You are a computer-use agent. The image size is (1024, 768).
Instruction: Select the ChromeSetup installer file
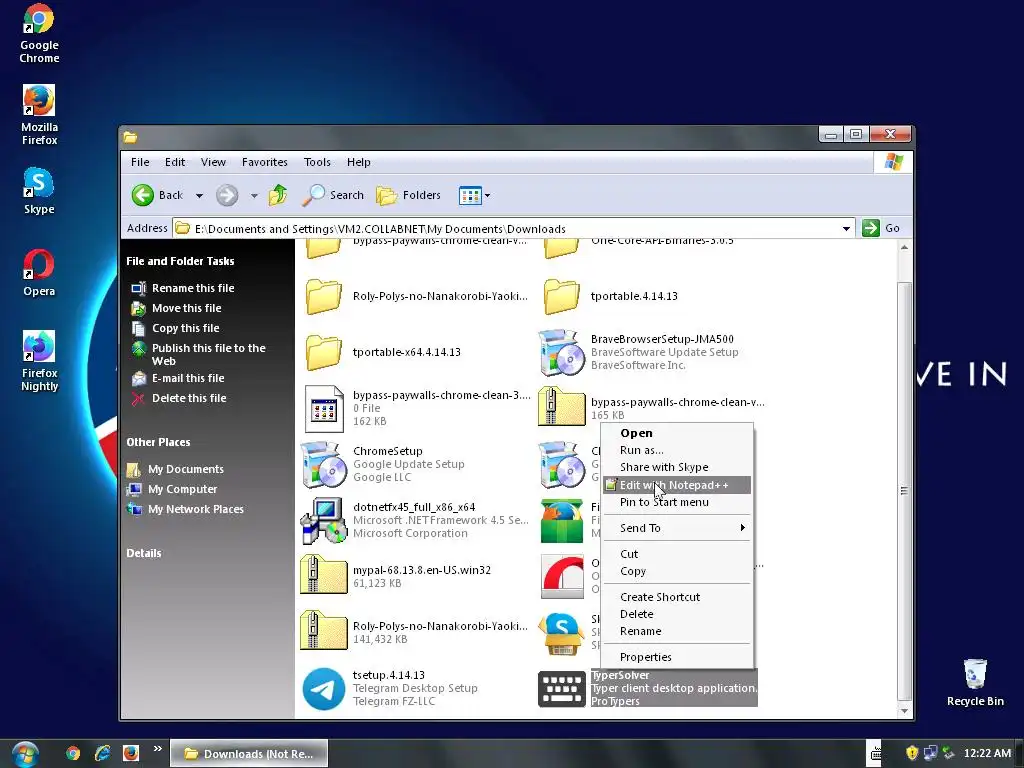pyautogui.click(x=383, y=464)
